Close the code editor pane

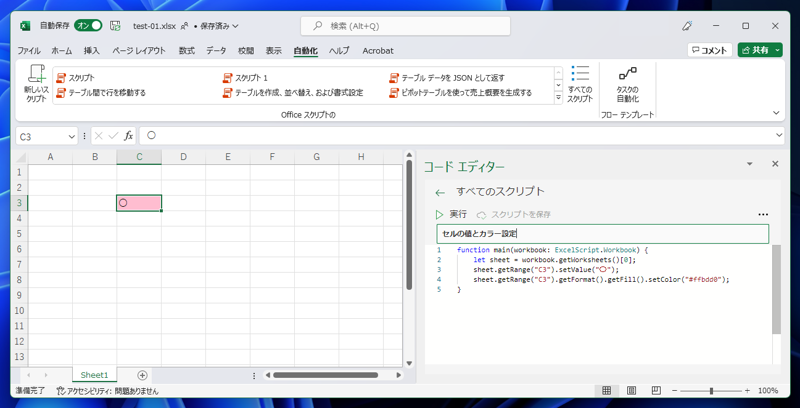[775, 164]
